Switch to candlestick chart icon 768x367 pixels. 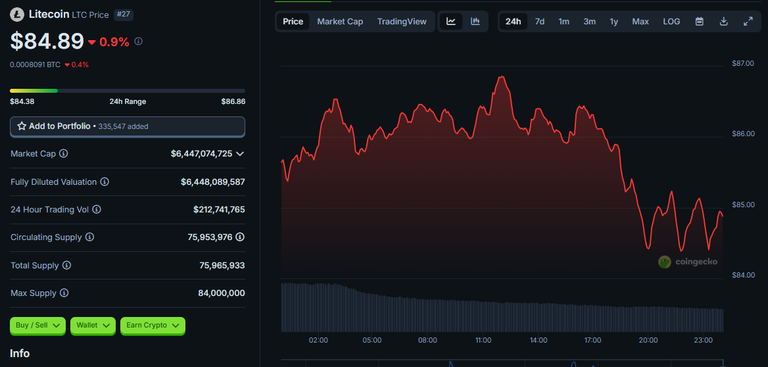pos(475,22)
